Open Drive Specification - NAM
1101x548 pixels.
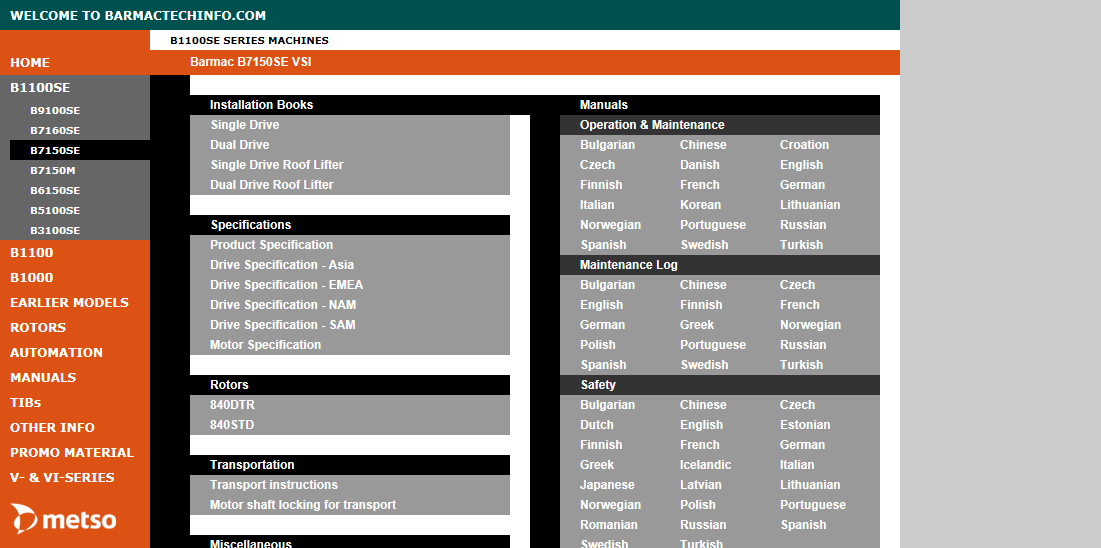click(283, 305)
